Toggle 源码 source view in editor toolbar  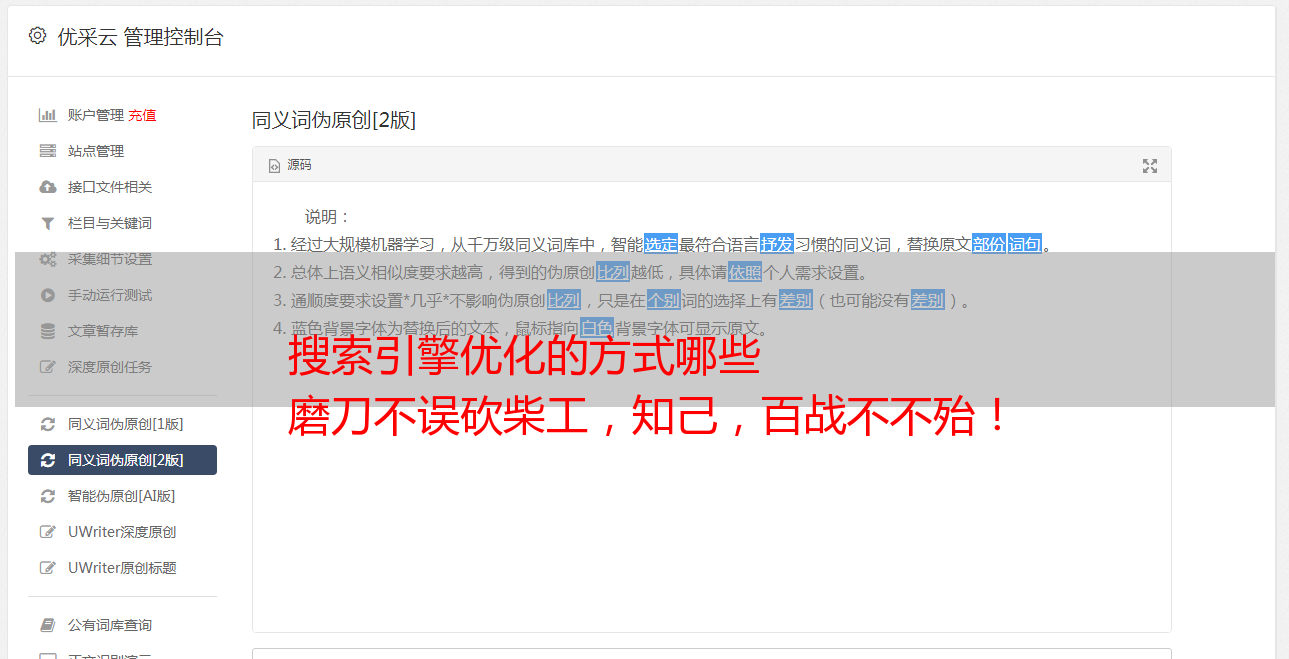290,165
